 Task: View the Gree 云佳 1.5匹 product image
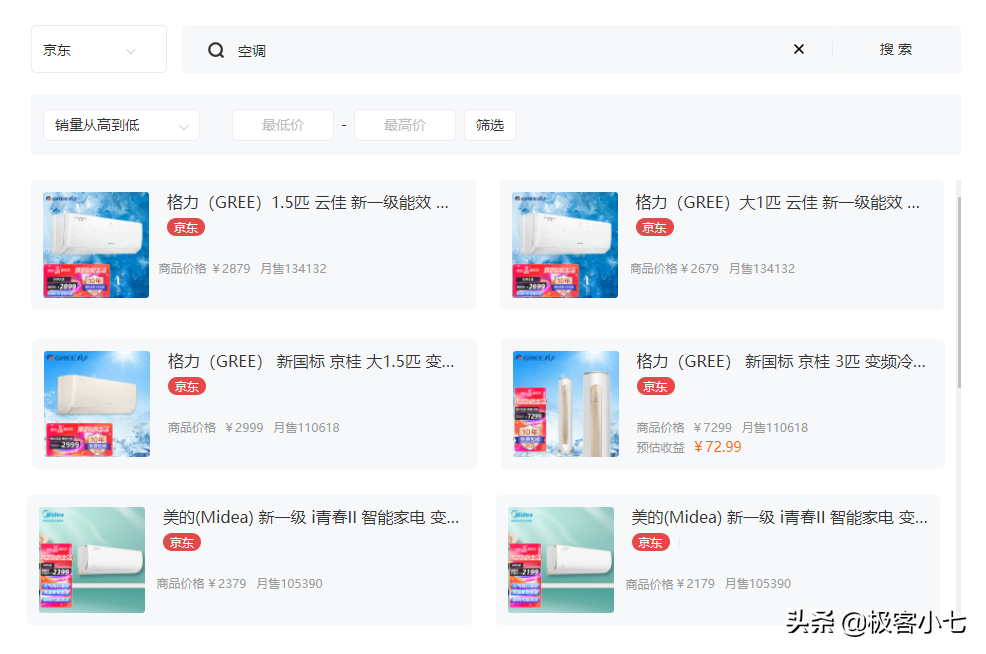point(96,244)
